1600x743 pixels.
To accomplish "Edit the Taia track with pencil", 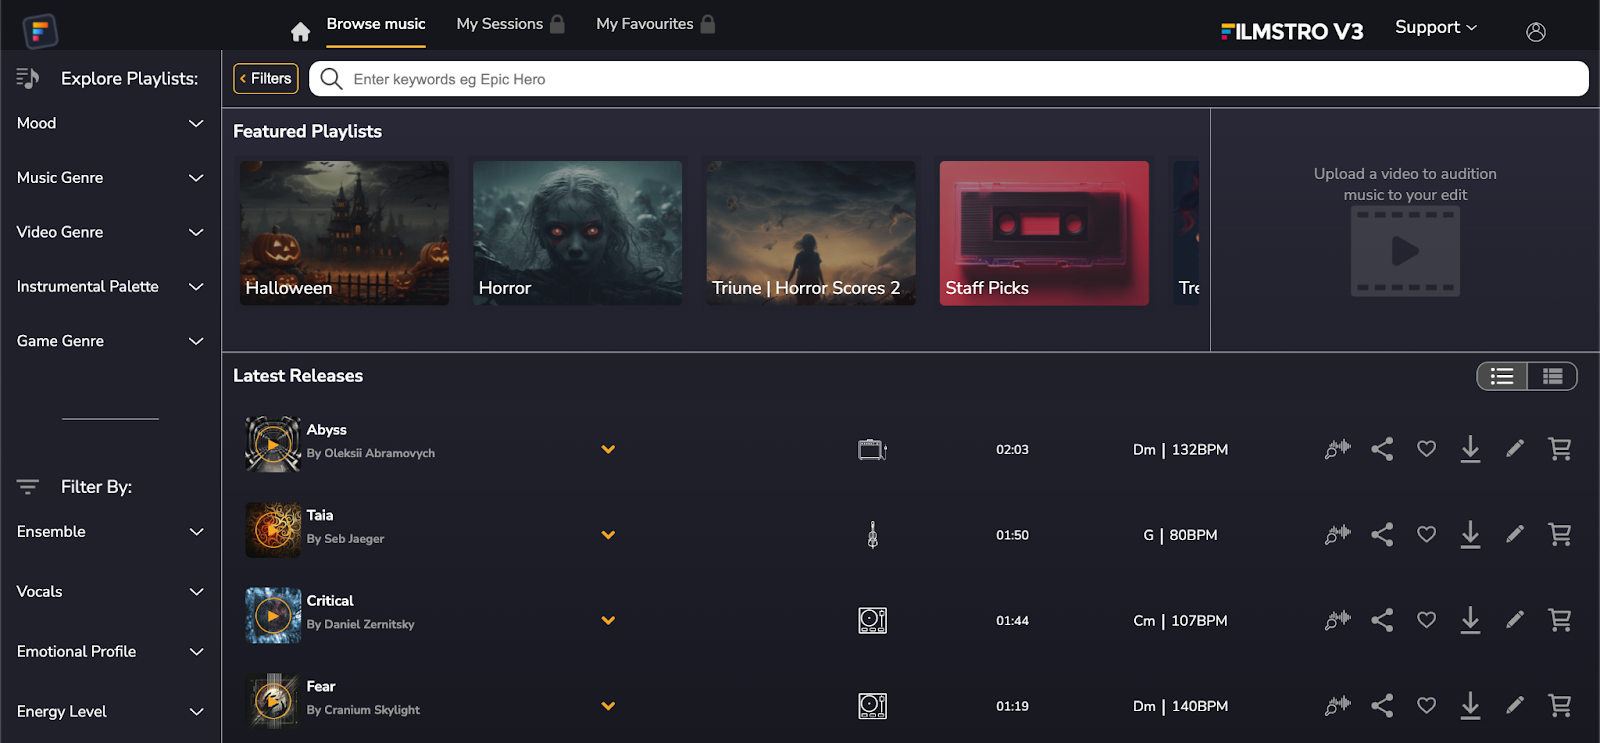I will [x=1515, y=535].
